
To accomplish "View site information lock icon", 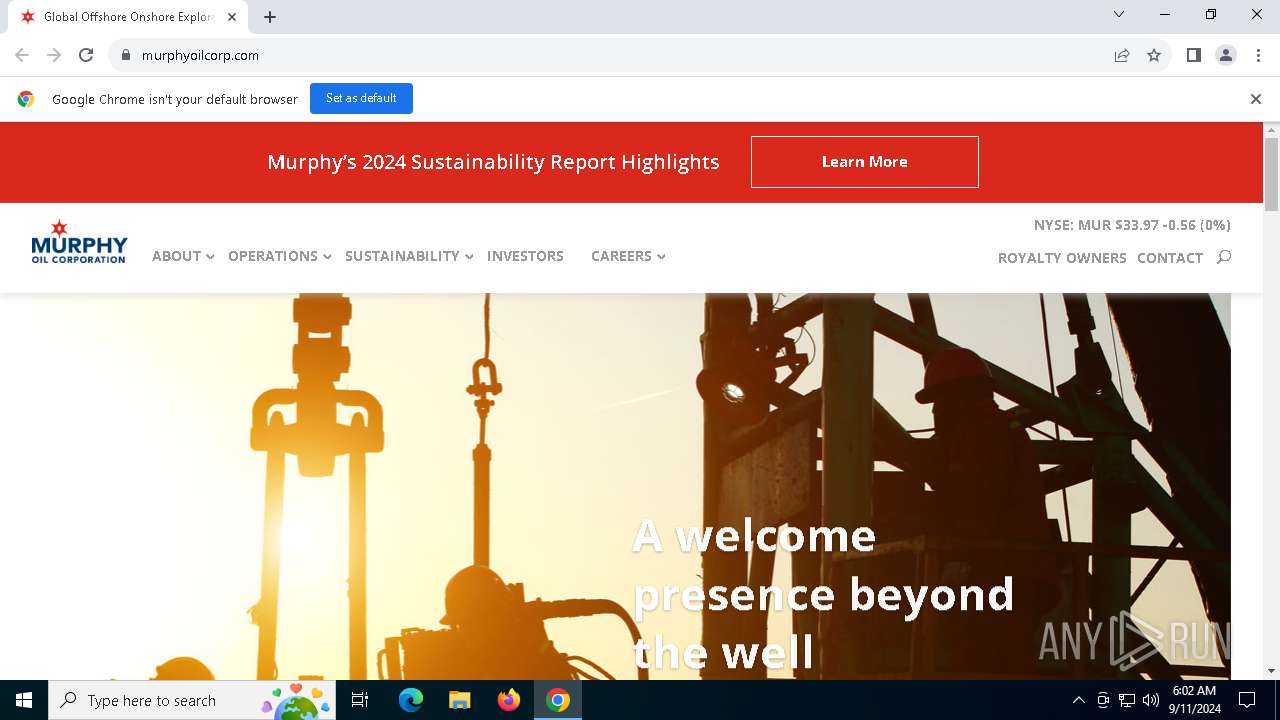I will pyautogui.click(x=126, y=55).
